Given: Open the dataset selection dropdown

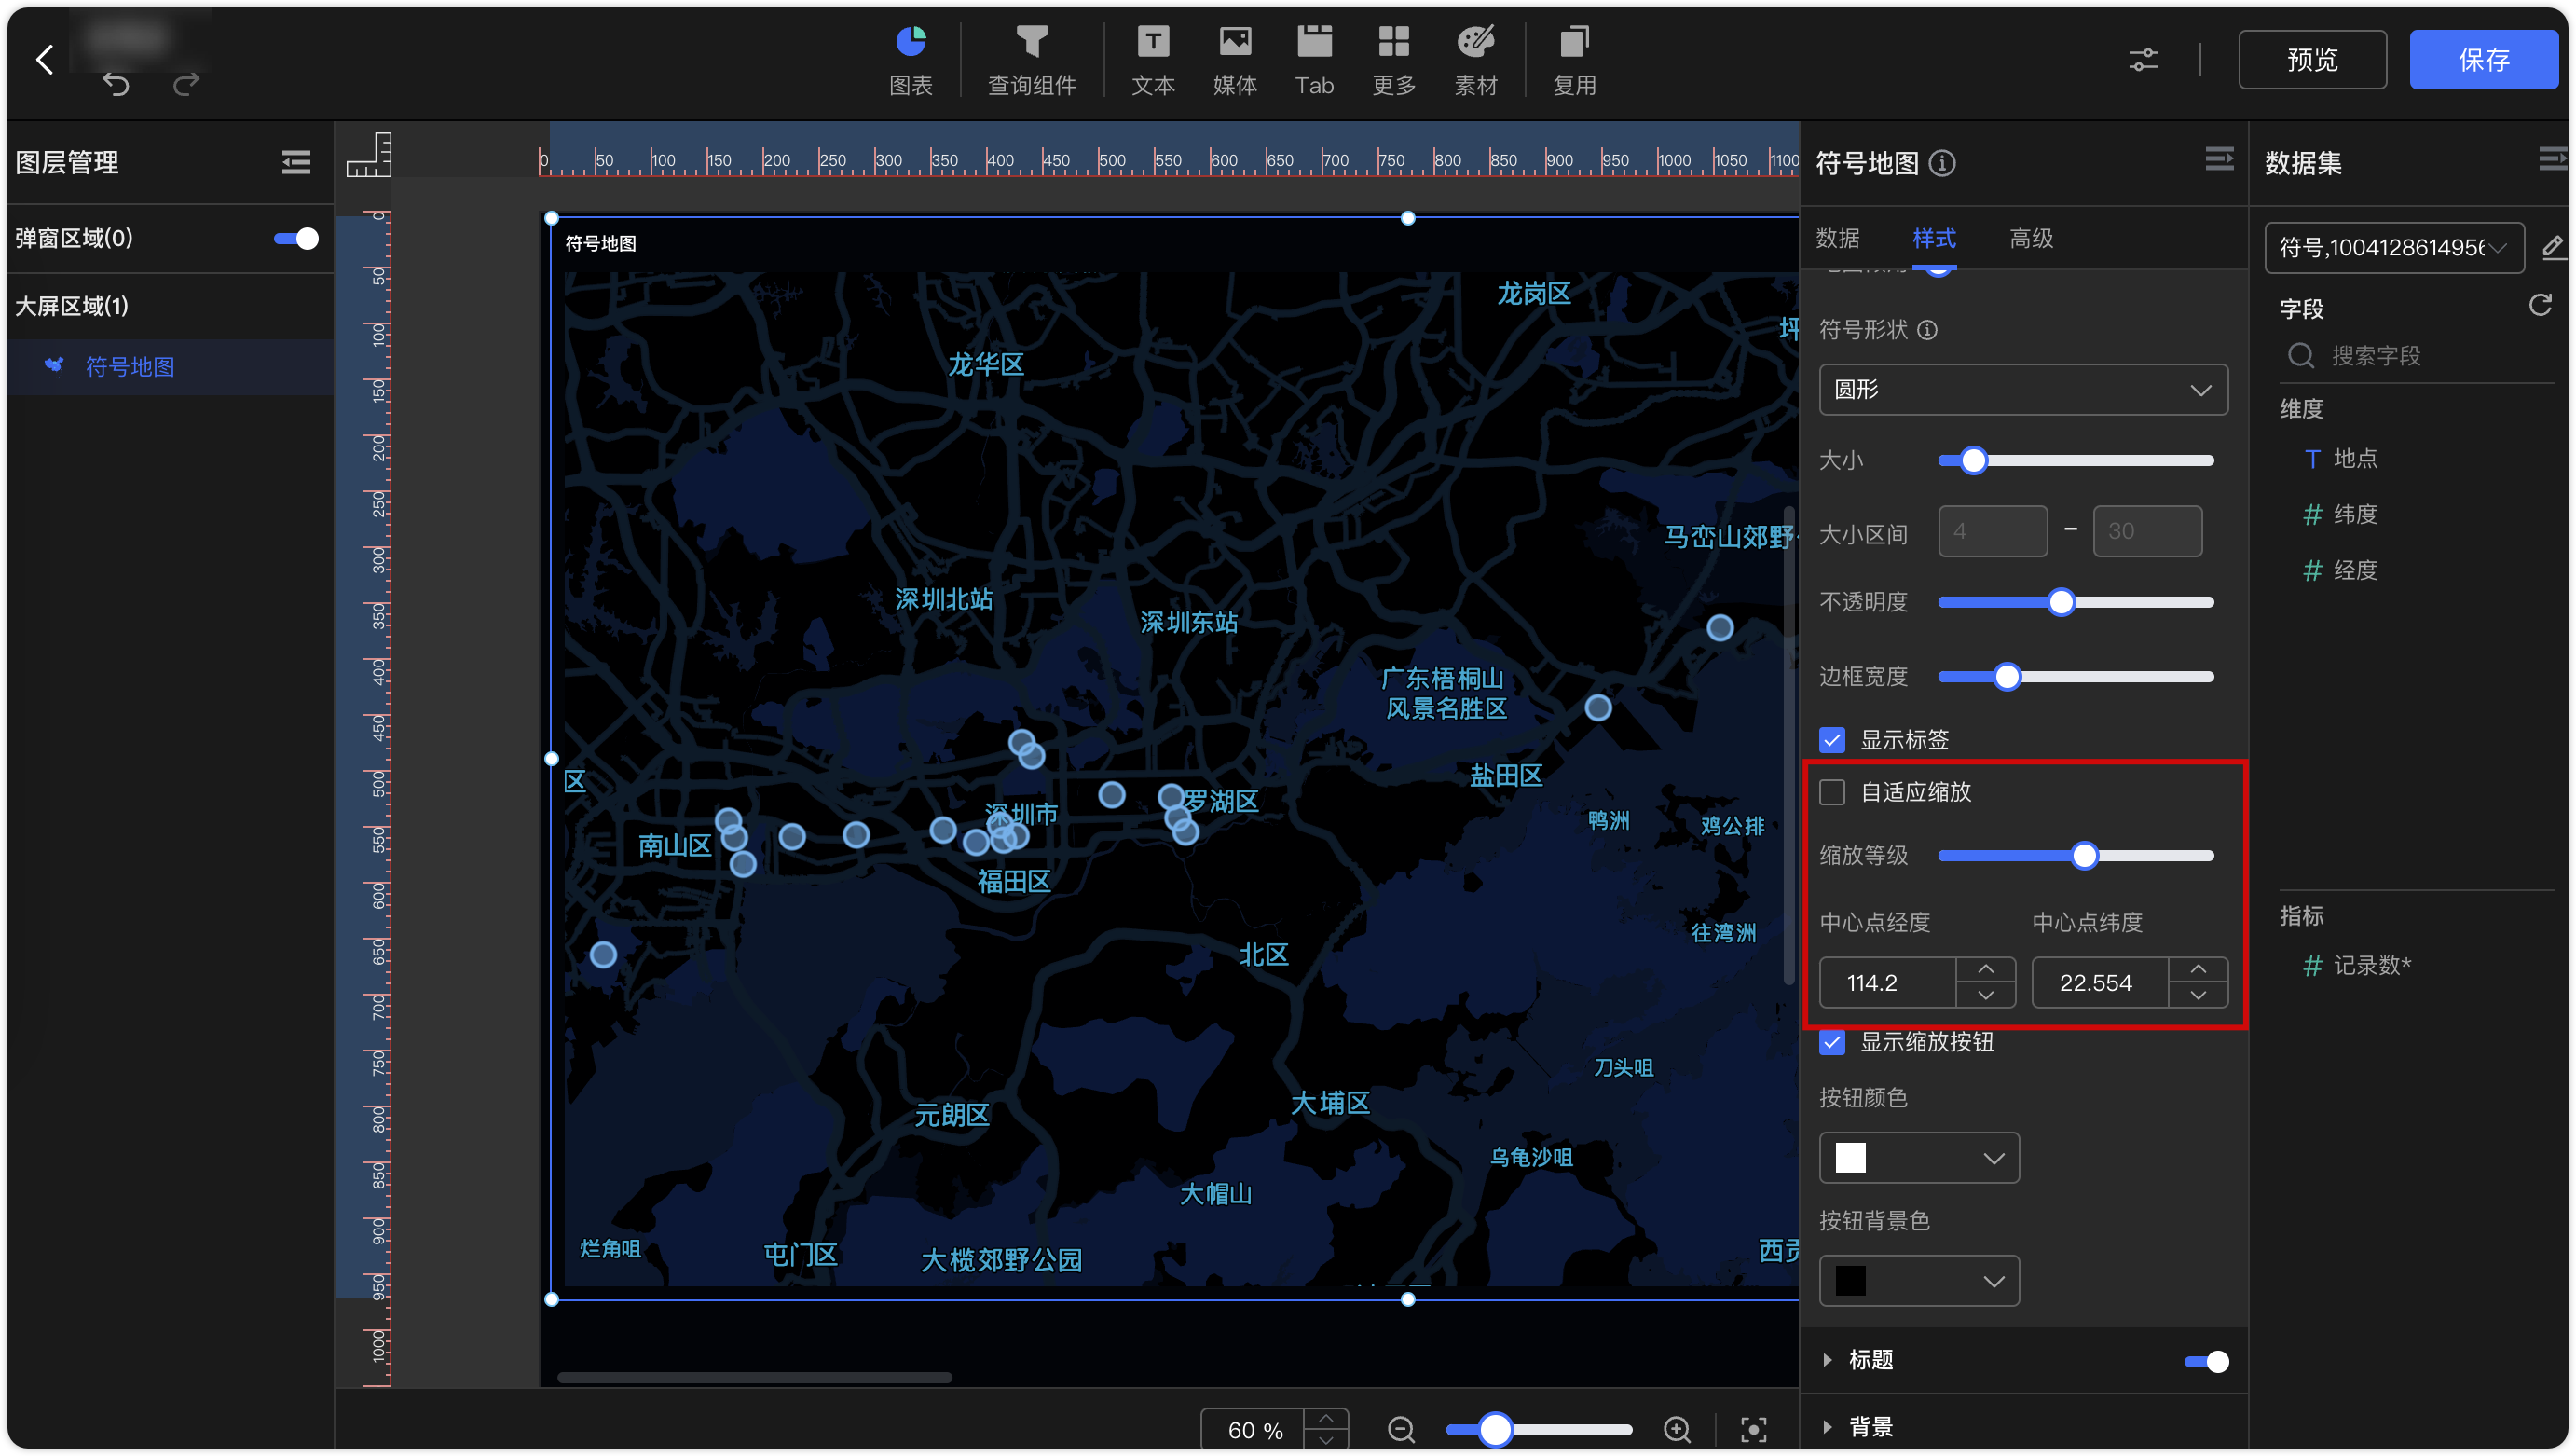Looking at the screenshot, I should pos(2394,247).
